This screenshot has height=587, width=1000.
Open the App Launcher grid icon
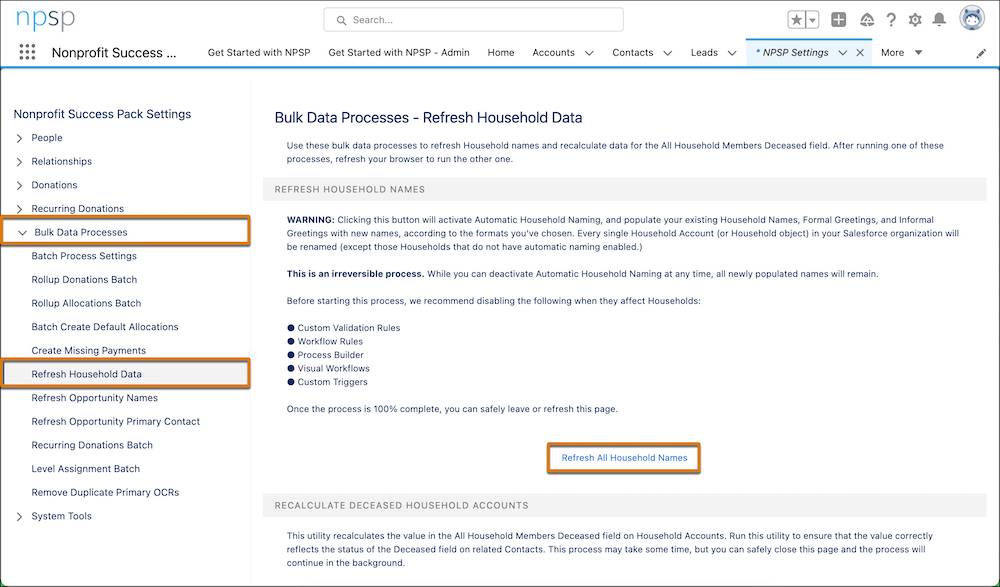[x=27, y=52]
